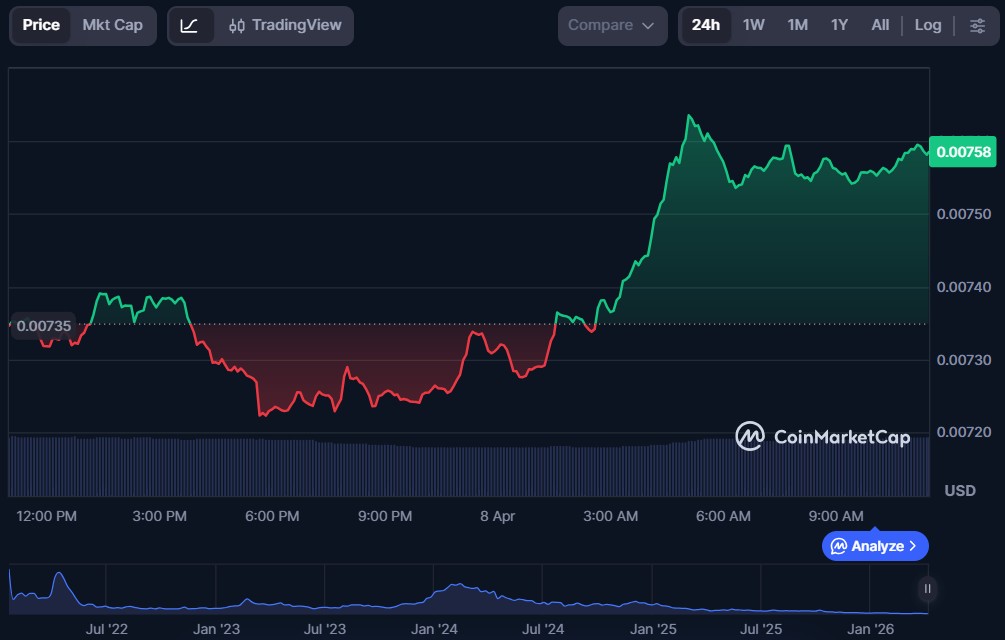Show All time price history
The width and height of the screenshot is (1005, 640).
click(880, 25)
